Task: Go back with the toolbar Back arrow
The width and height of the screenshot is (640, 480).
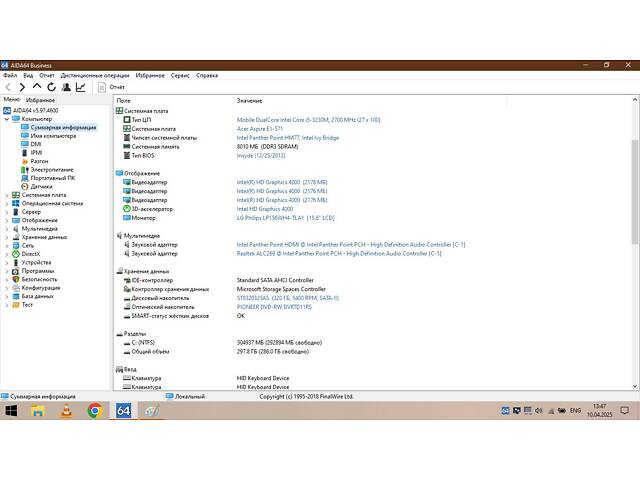Action: pyautogui.click(x=8, y=87)
